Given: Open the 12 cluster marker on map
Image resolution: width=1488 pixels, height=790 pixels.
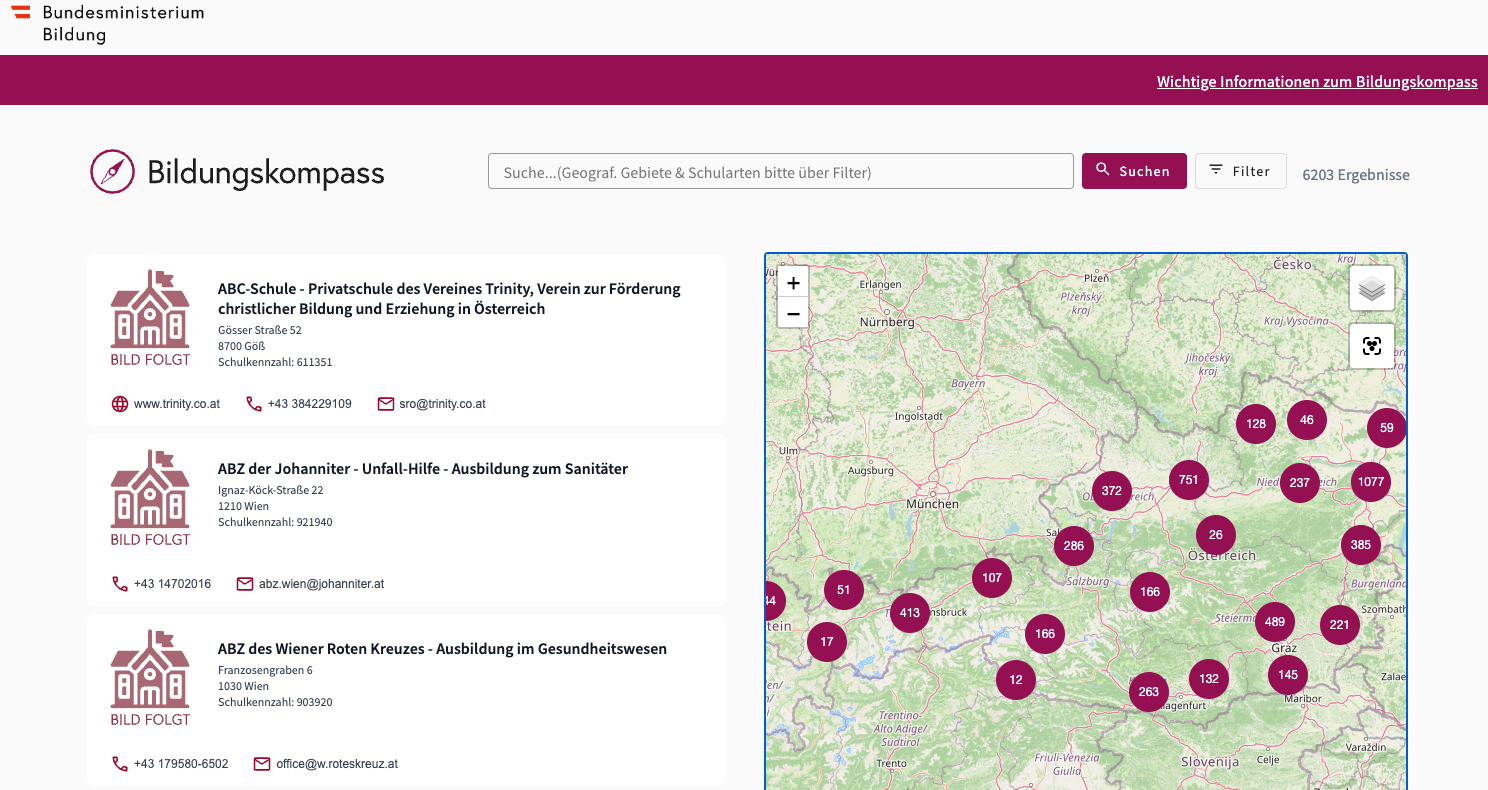Looking at the screenshot, I should click(1015, 680).
